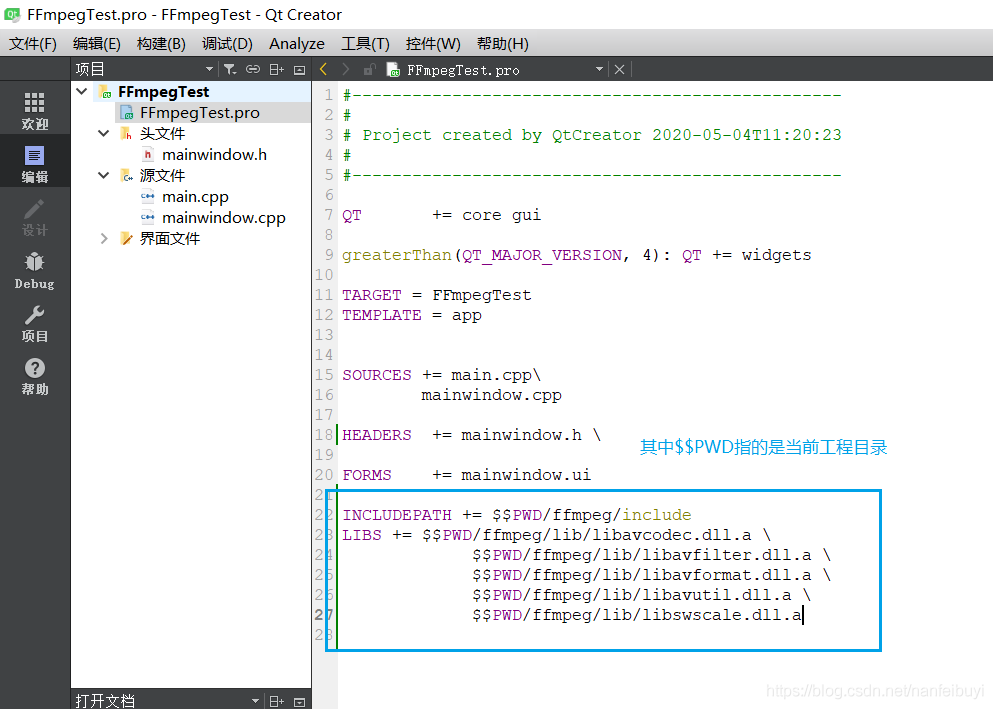Screen dimensions: 993x709
Task: Select the FFmpegTest root project
Action: [x=163, y=92]
